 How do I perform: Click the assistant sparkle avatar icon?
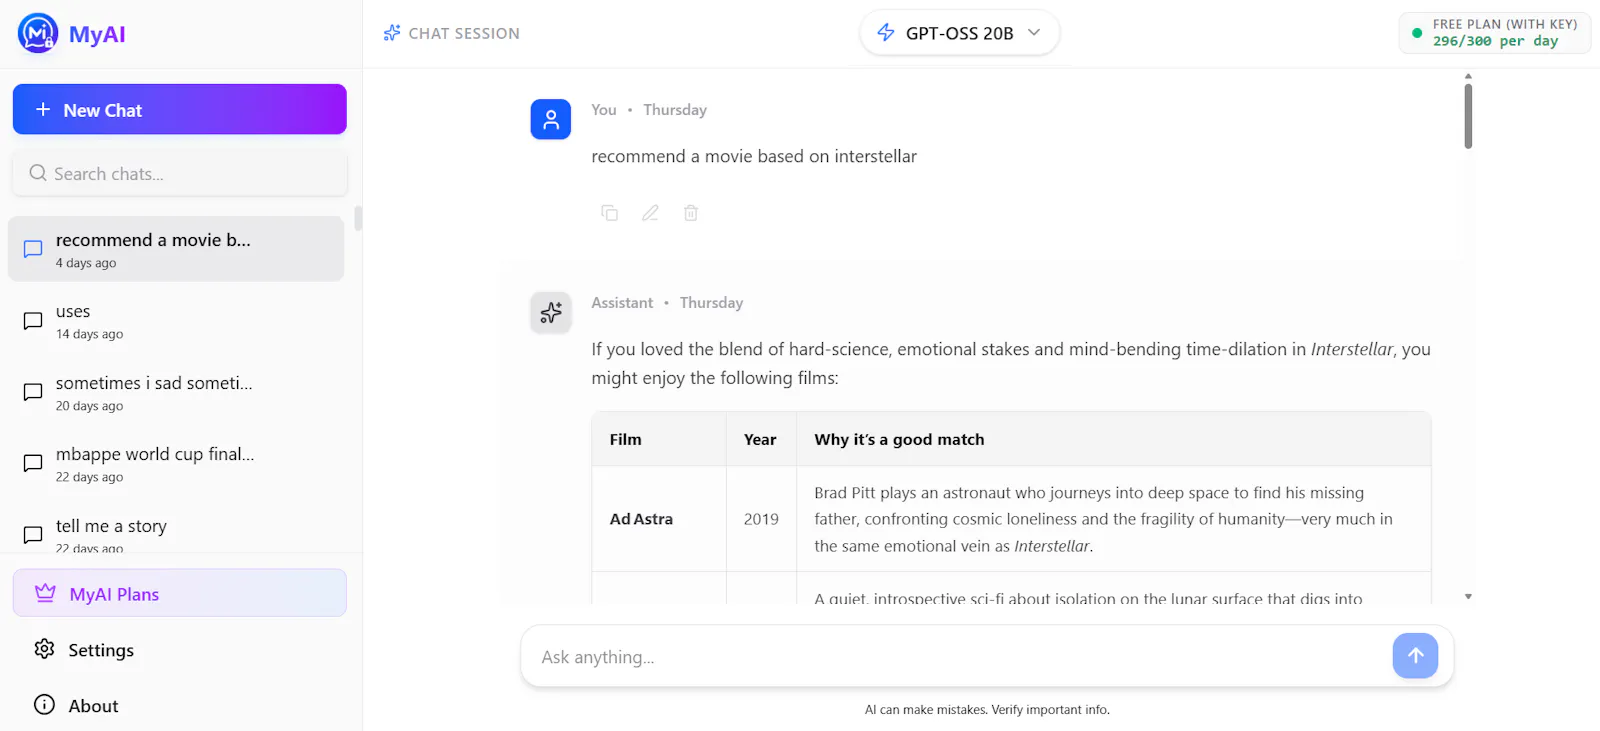[551, 313]
